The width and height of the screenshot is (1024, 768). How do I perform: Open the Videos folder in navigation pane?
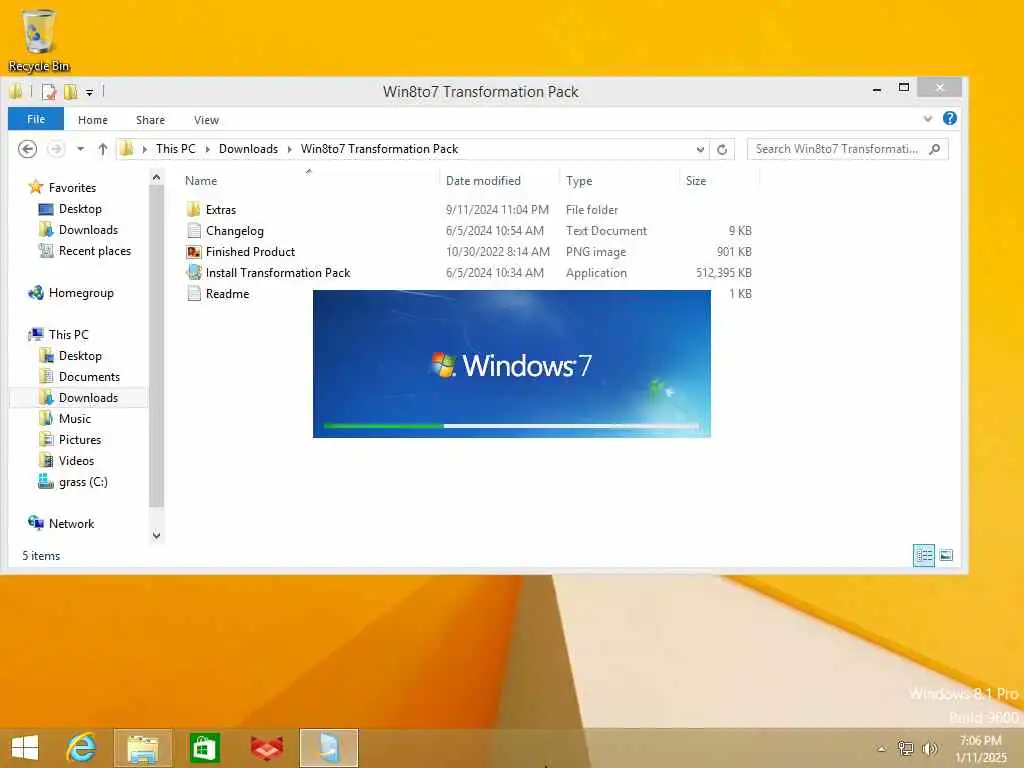click(76, 460)
